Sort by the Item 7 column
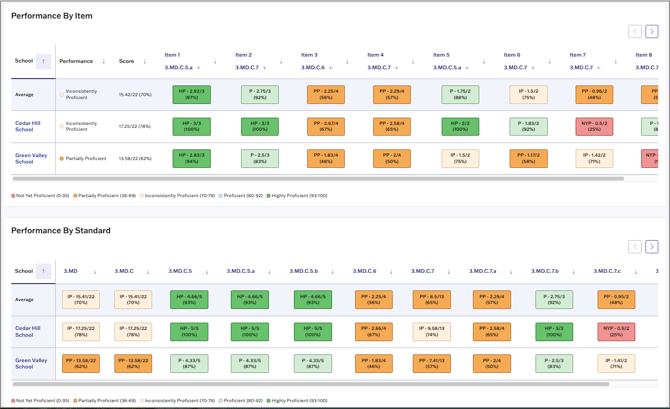The image size is (670, 409). click(615, 62)
